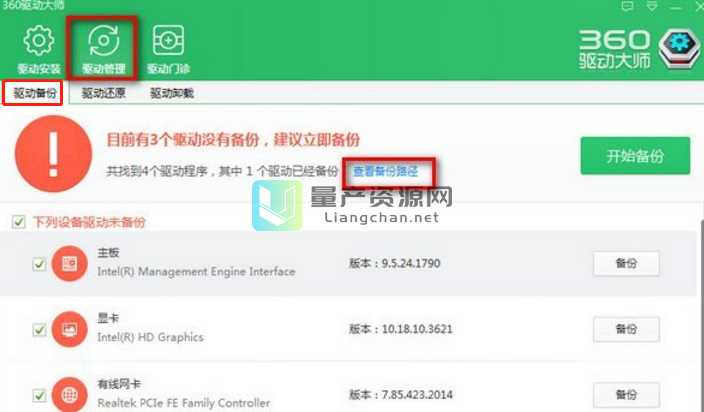Open the title bar dropdown menu arrow
The width and height of the screenshot is (704, 412).
coord(652,6)
